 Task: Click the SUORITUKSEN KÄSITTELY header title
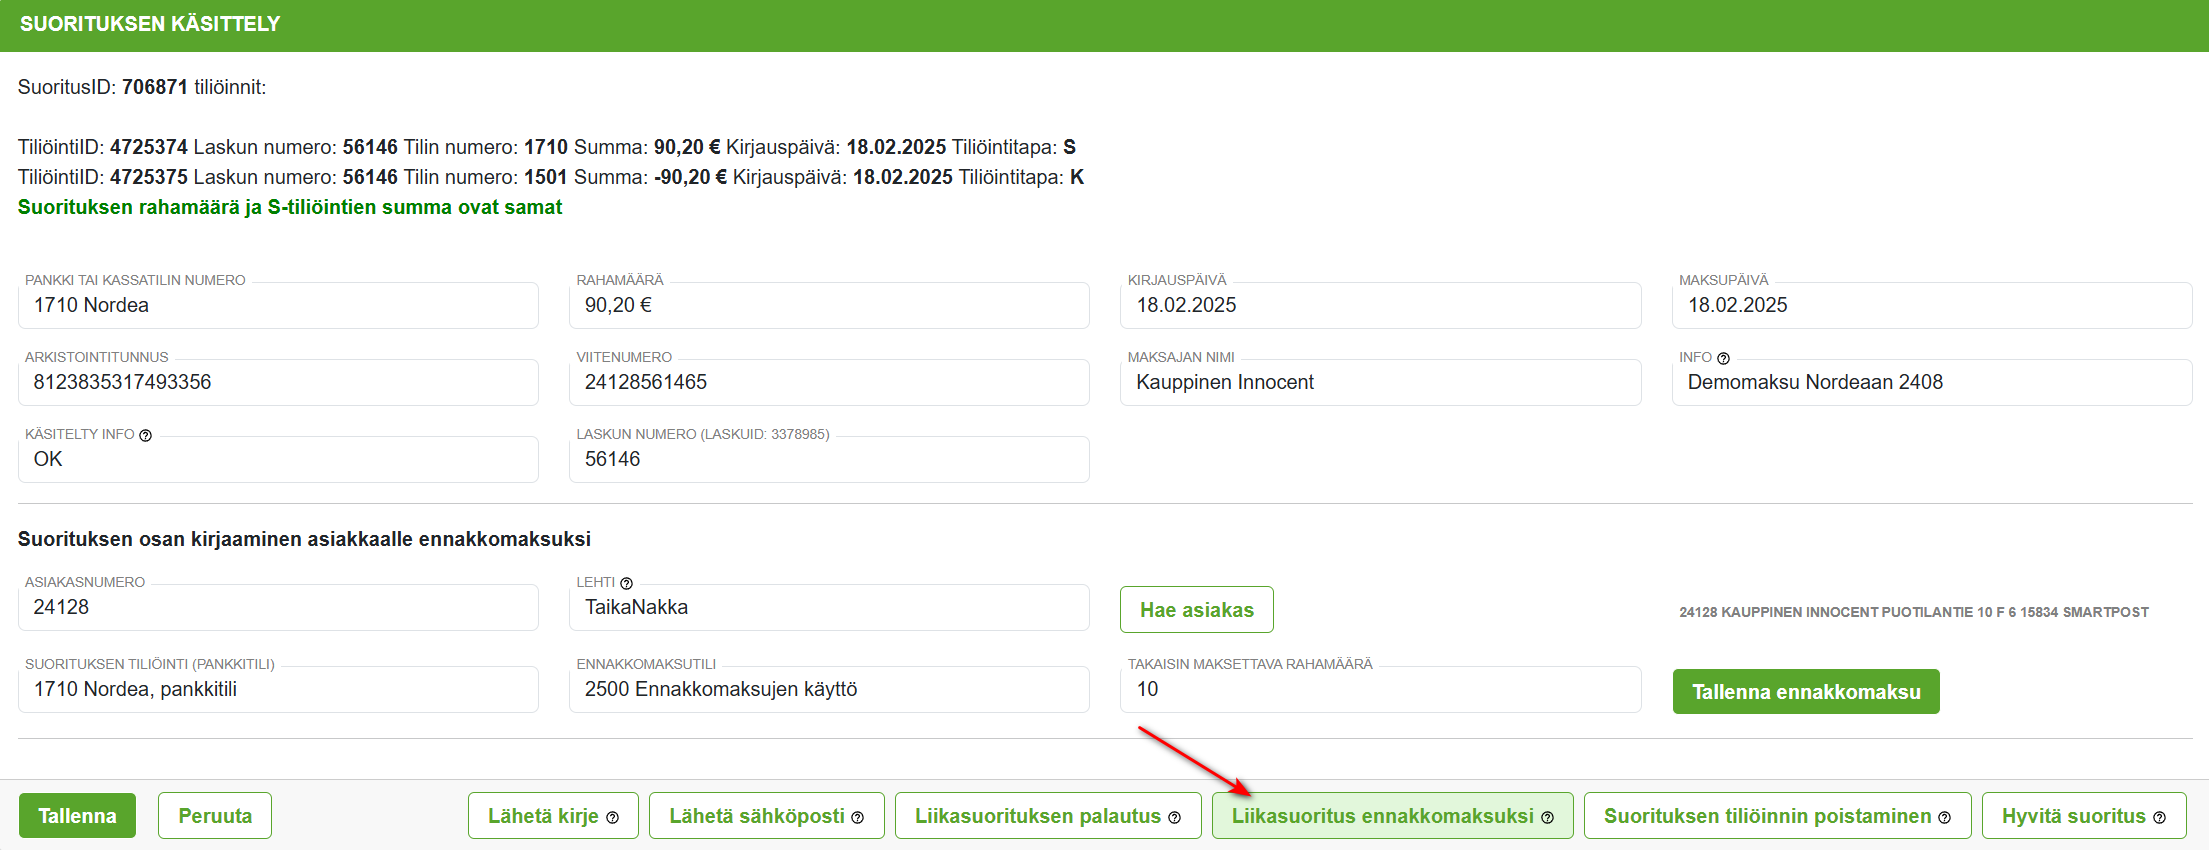[150, 24]
